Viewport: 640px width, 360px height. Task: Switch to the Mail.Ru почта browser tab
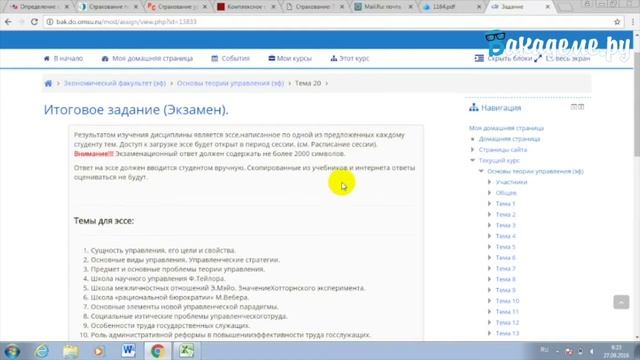pyautogui.click(x=384, y=7)
